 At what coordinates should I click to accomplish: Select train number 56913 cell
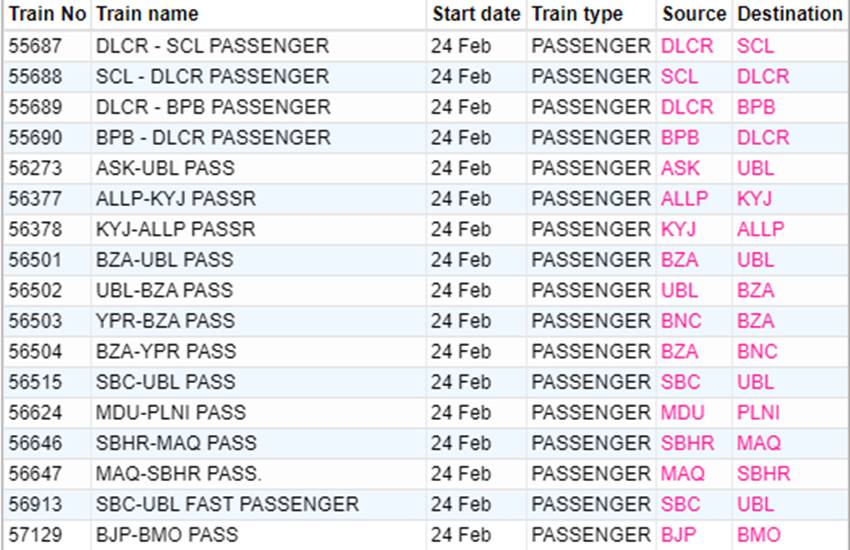coord(35,504)
